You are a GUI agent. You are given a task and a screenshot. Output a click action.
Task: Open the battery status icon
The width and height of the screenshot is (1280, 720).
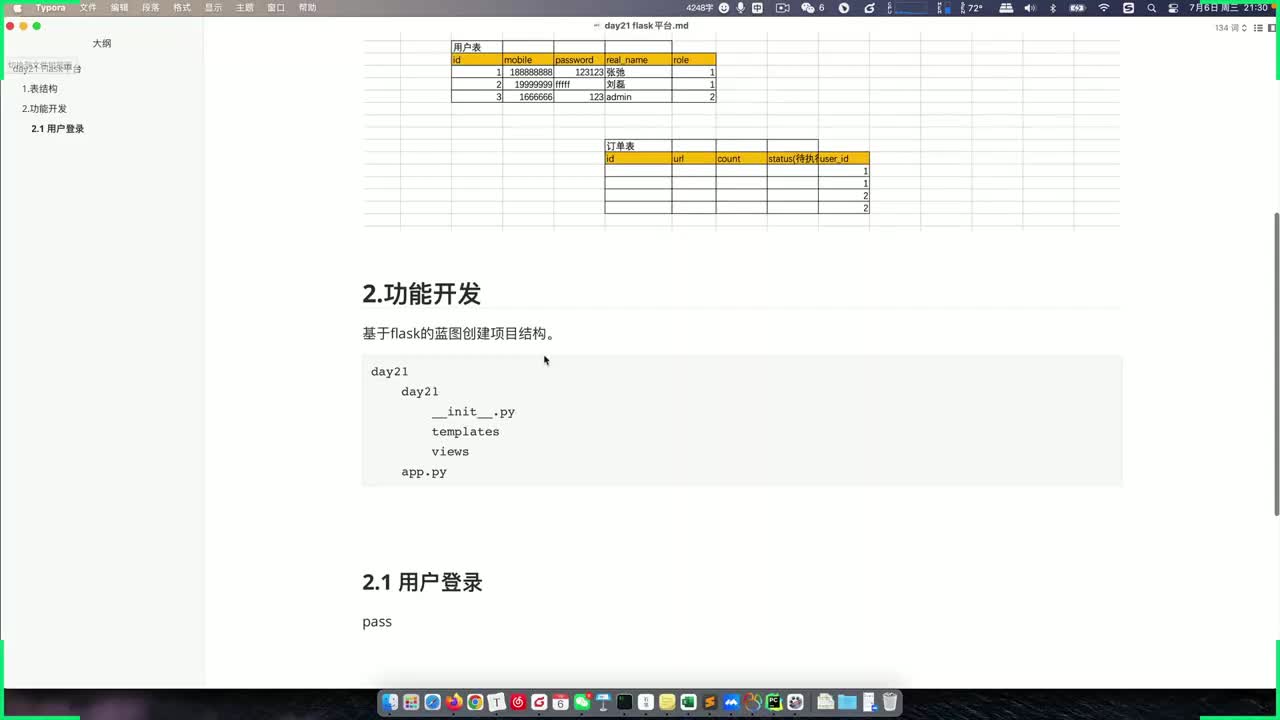coord(1077,8)
